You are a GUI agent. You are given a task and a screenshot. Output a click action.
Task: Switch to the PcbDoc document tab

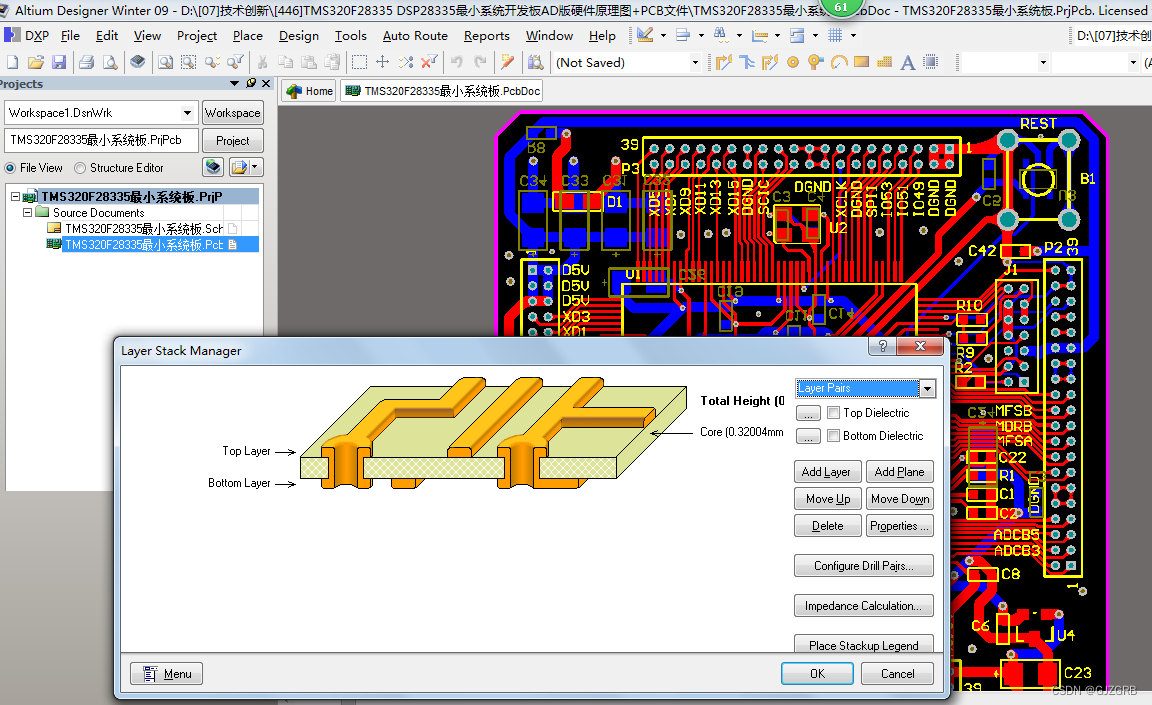442,91
